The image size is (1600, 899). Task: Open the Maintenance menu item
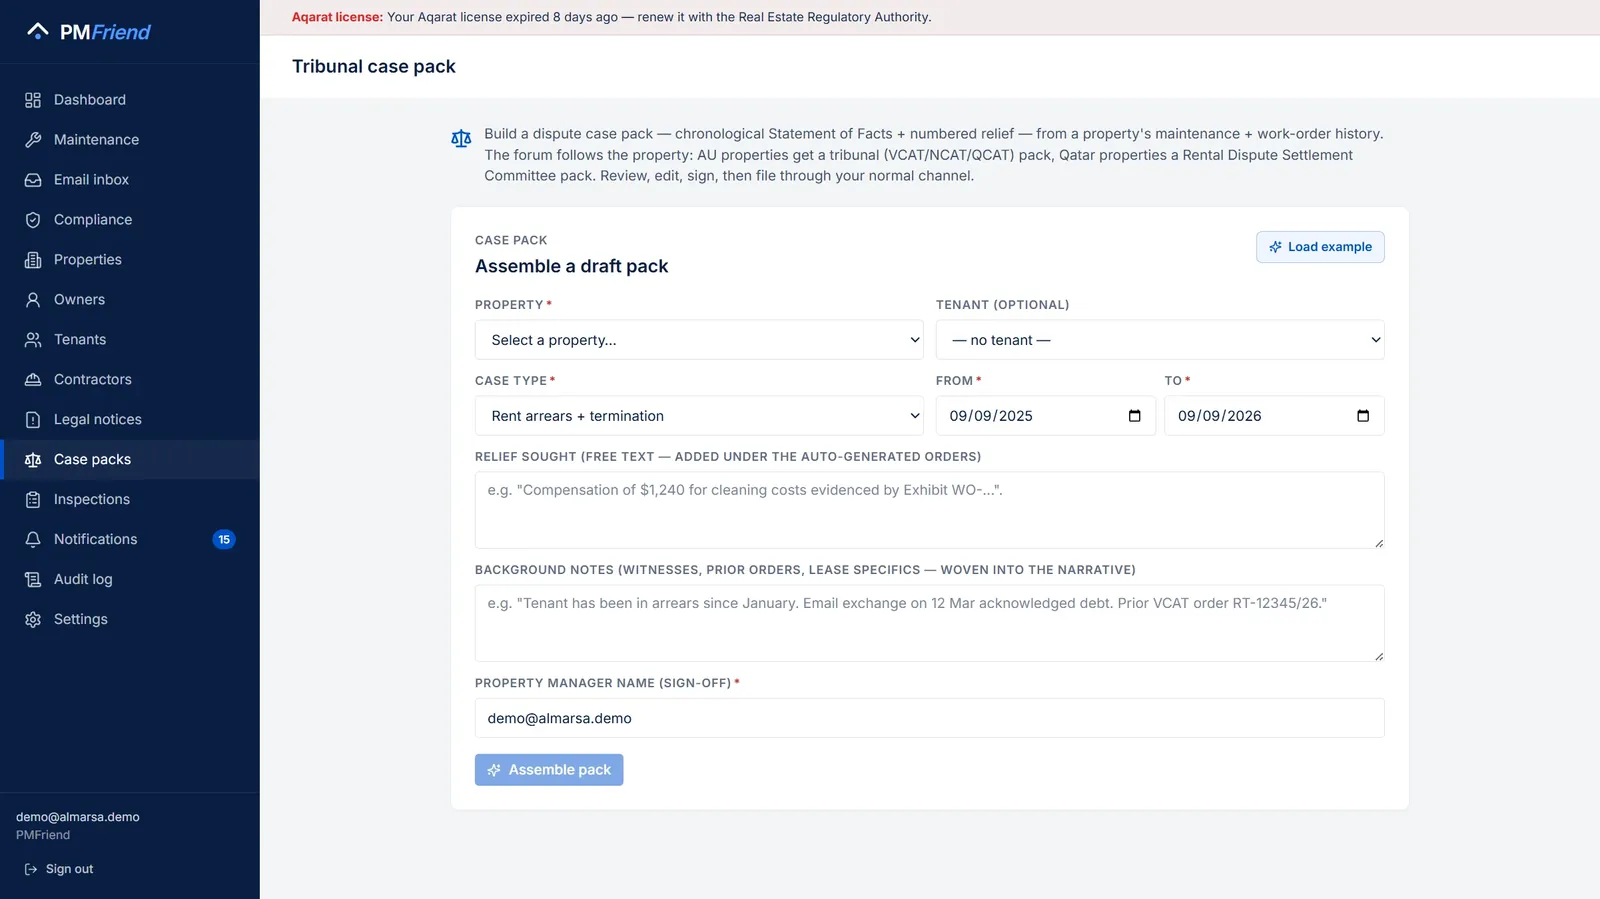point(130,140)
